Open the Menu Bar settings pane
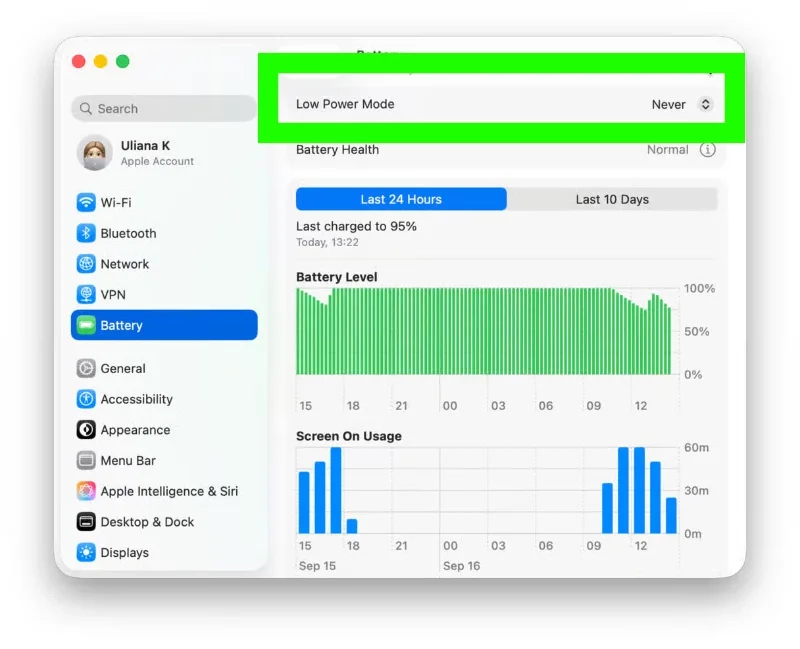800x649 pixels. [x=128, y=461]
